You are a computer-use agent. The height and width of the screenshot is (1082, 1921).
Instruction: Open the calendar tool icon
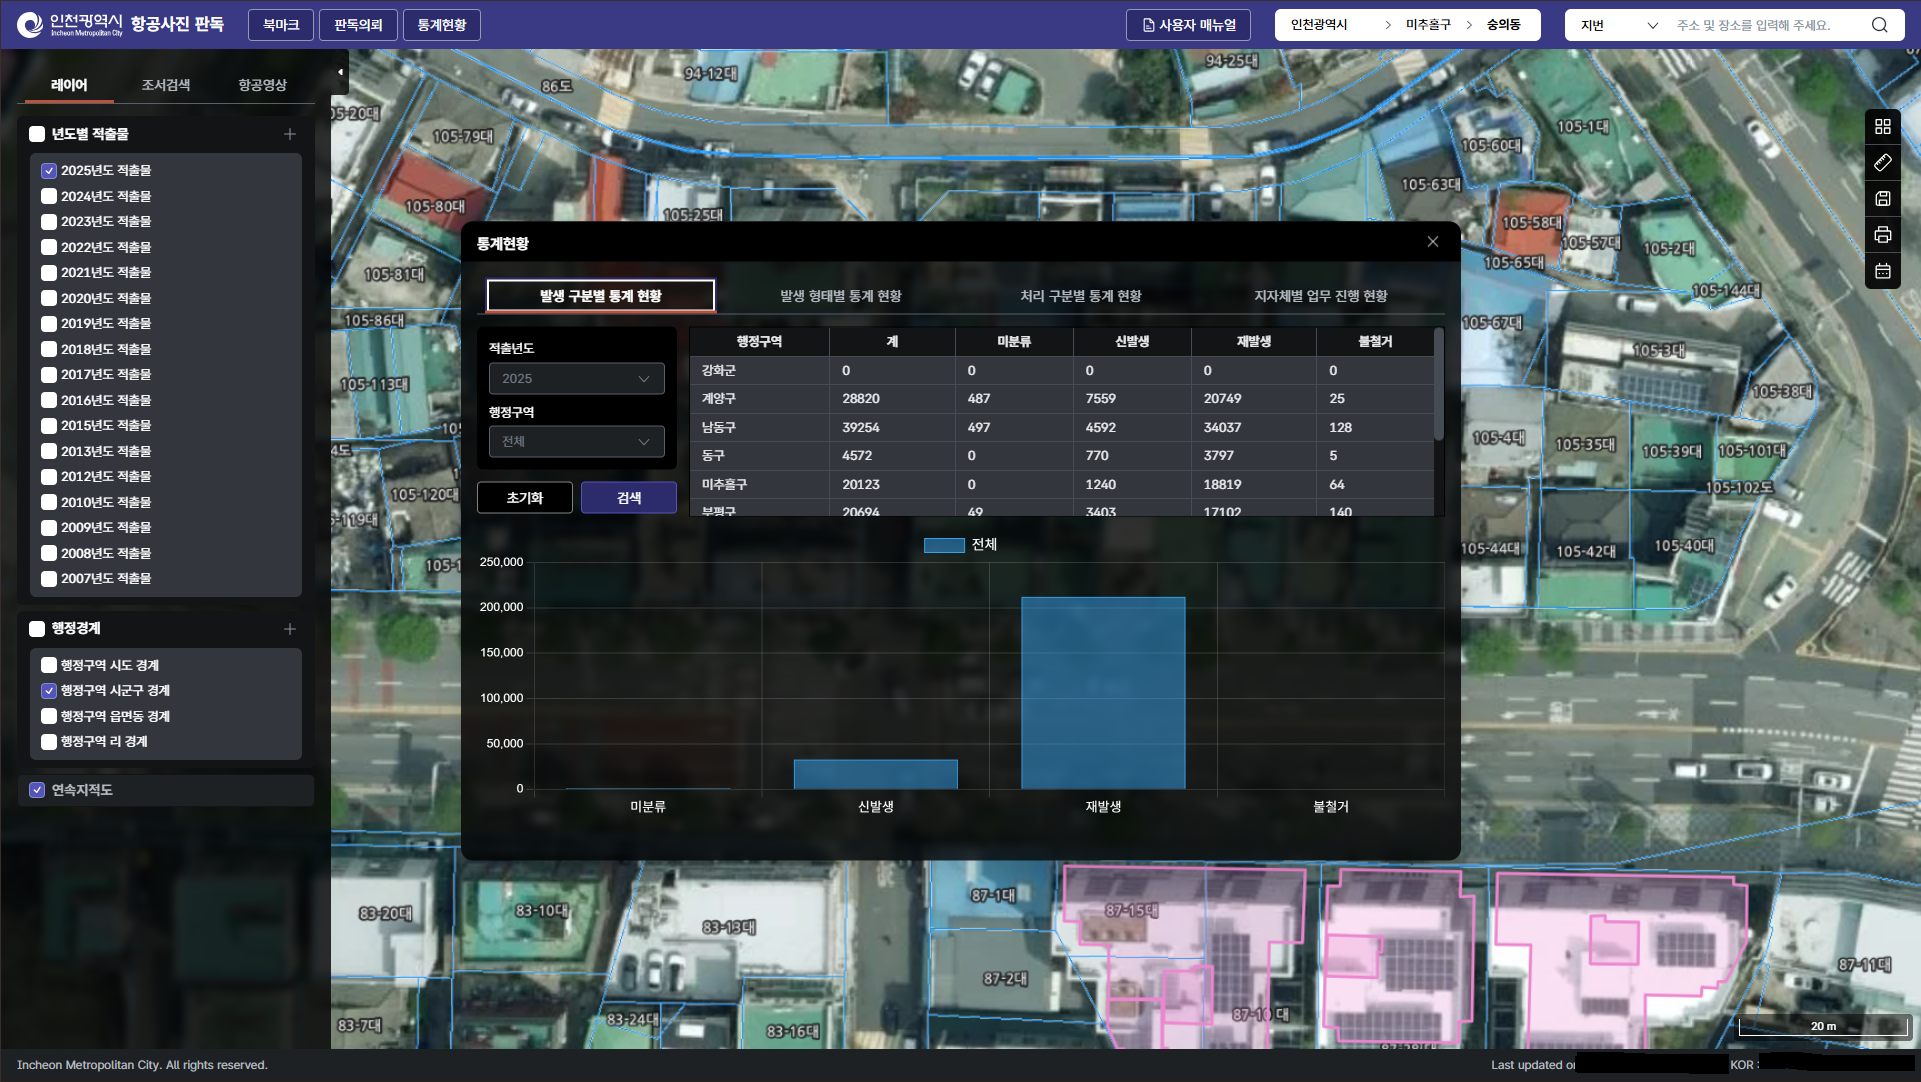(x=1882, y=271)
